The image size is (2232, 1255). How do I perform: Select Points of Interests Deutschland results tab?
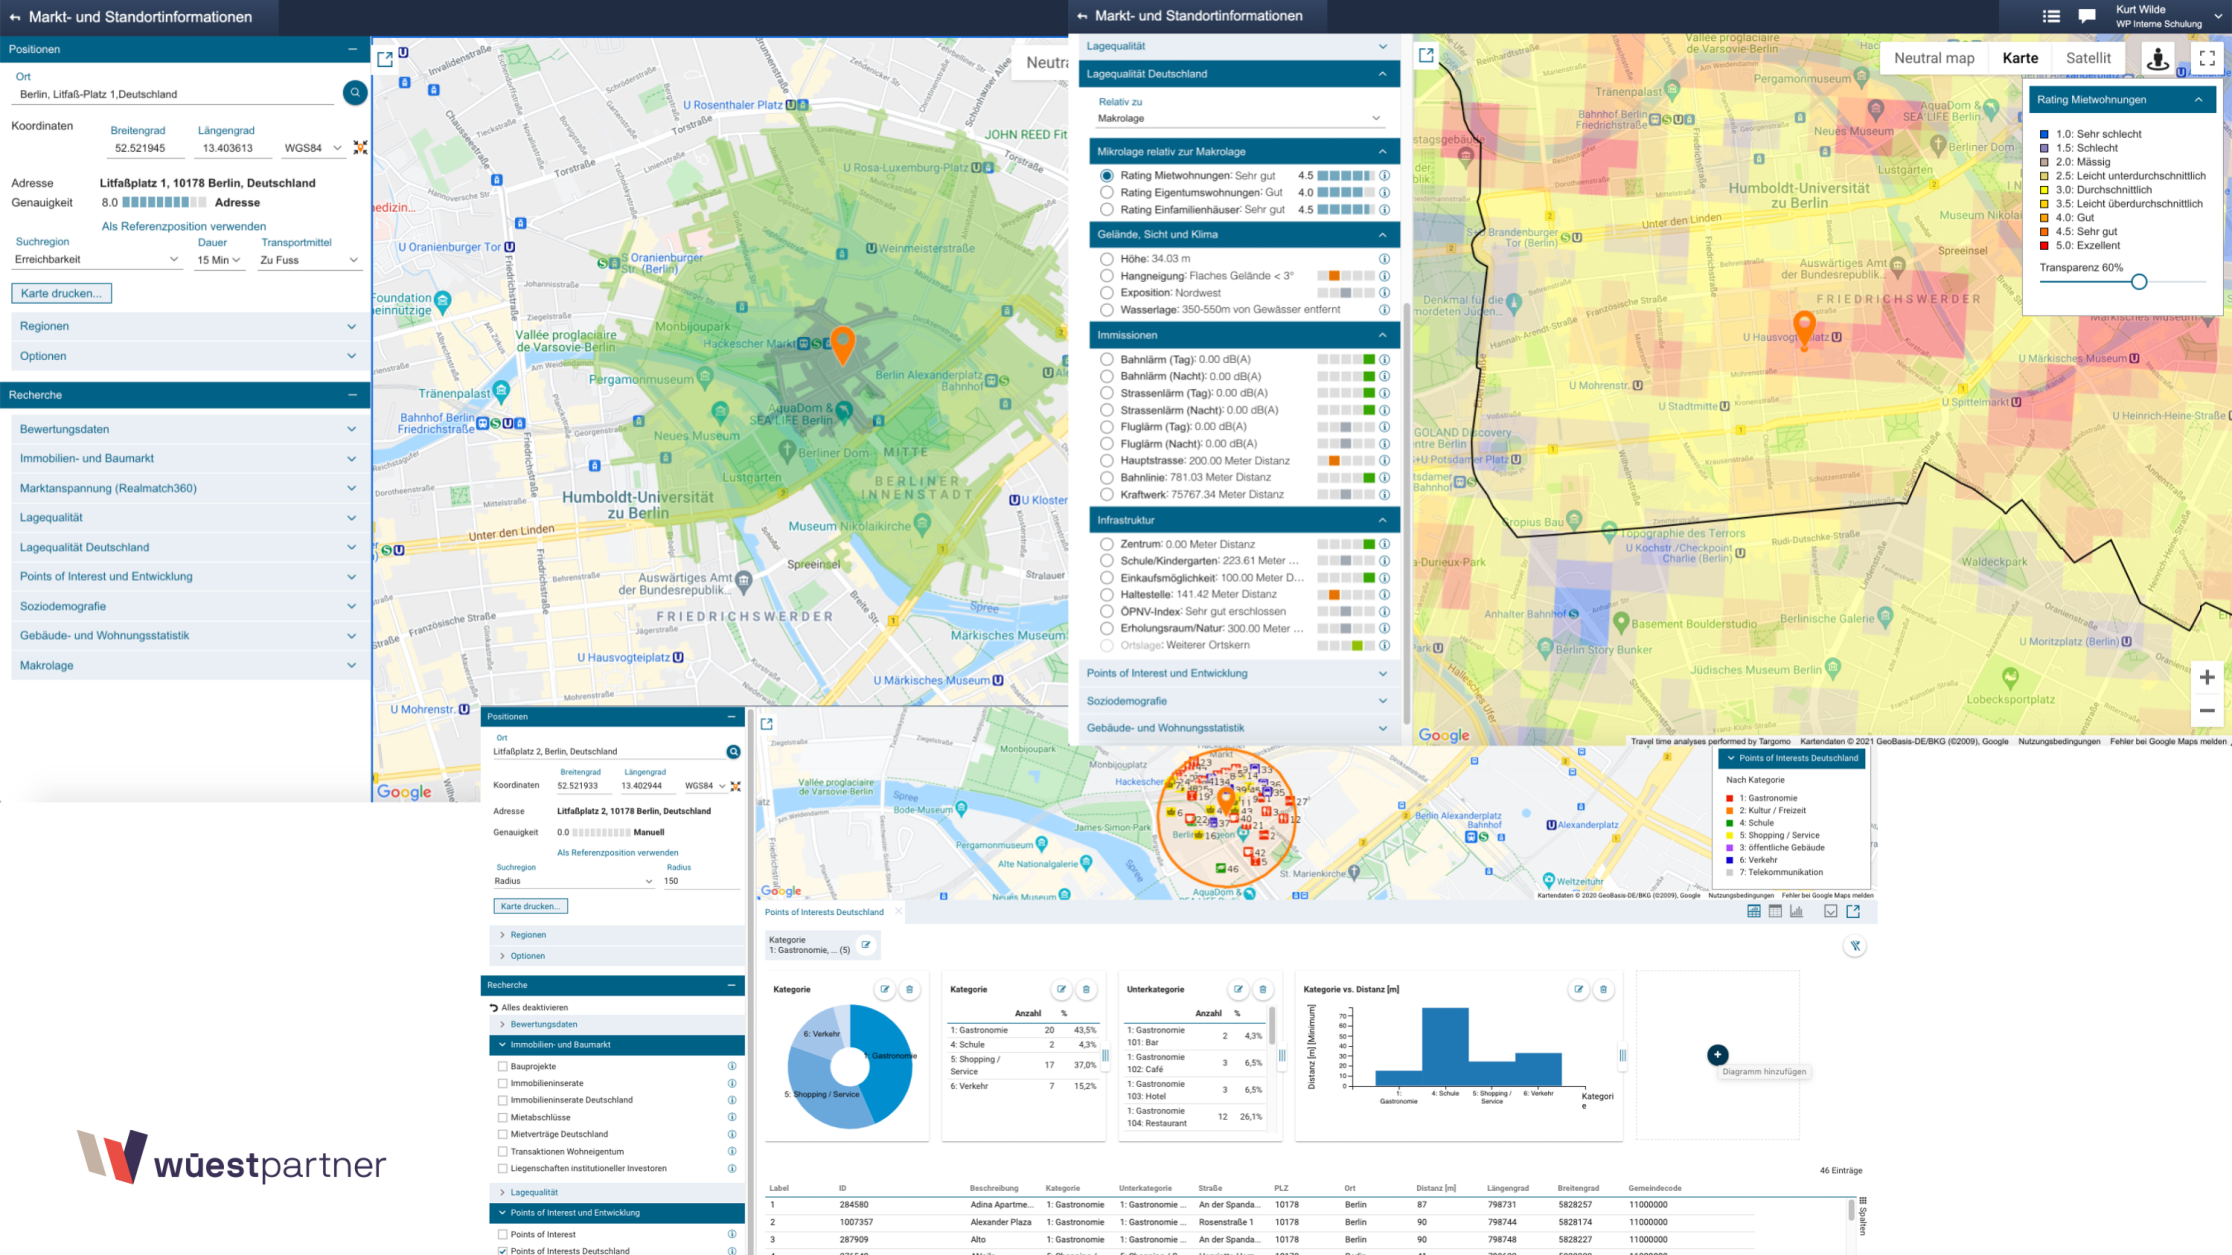pyautogui.click(x=824, y=912)
